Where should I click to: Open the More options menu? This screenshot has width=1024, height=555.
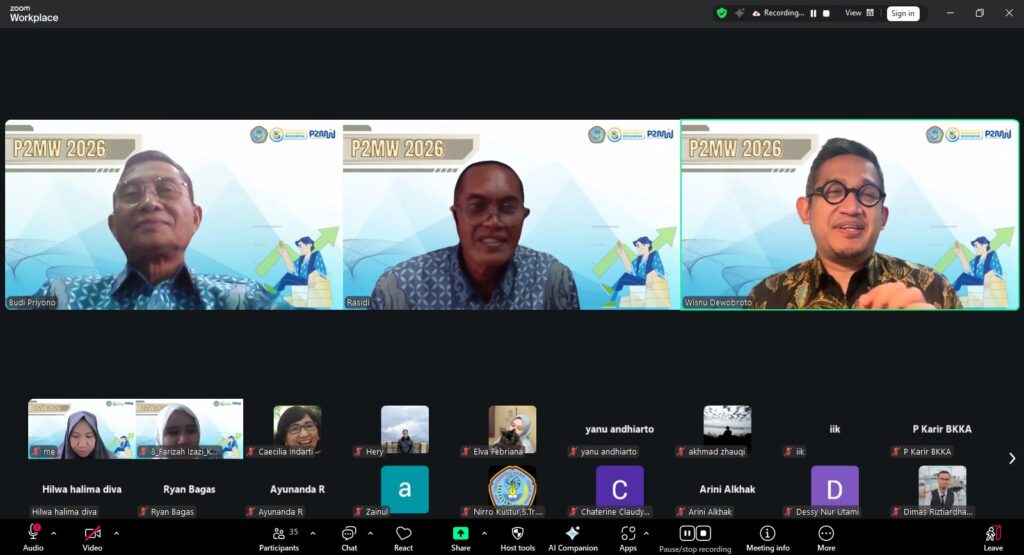click(x=826, y=535)
